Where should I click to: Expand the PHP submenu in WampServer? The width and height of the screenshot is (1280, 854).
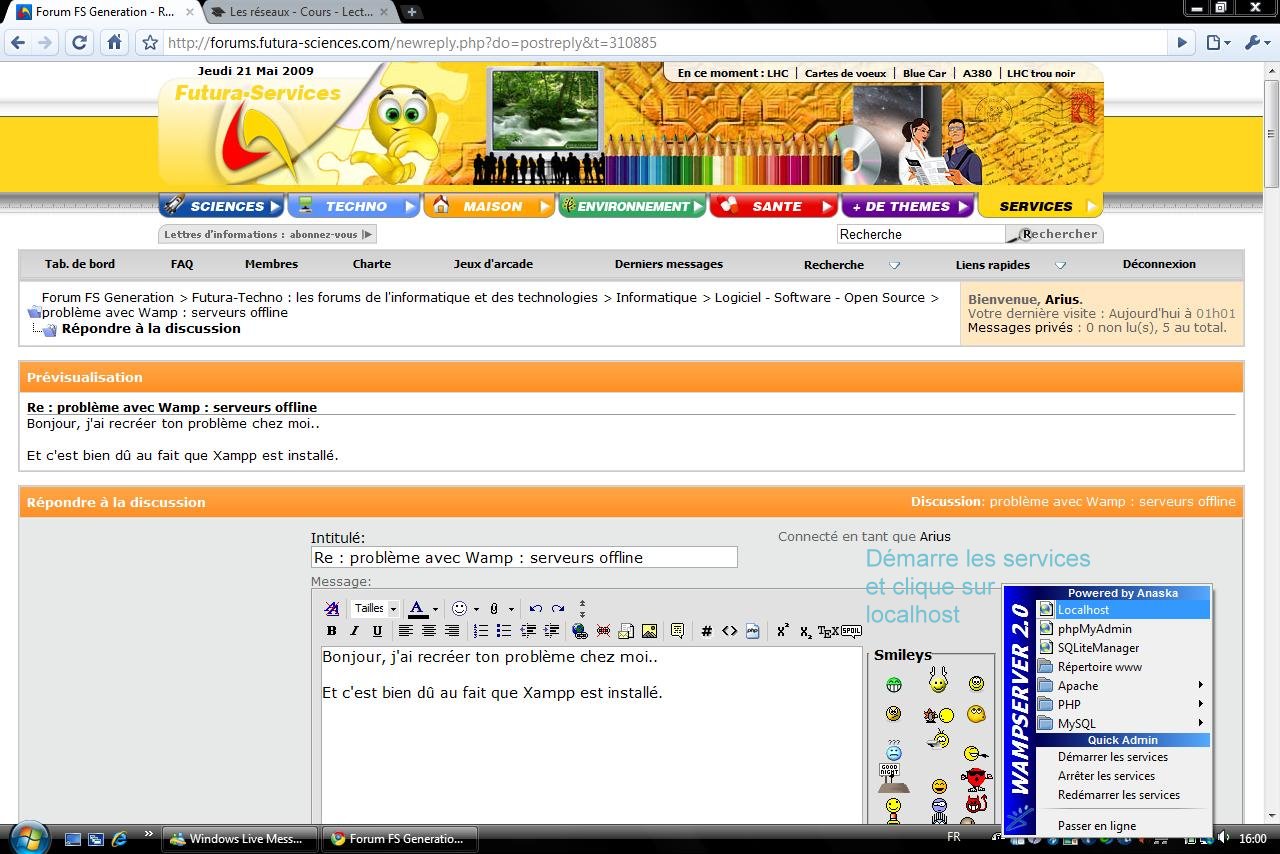(x=1122, y=705)
